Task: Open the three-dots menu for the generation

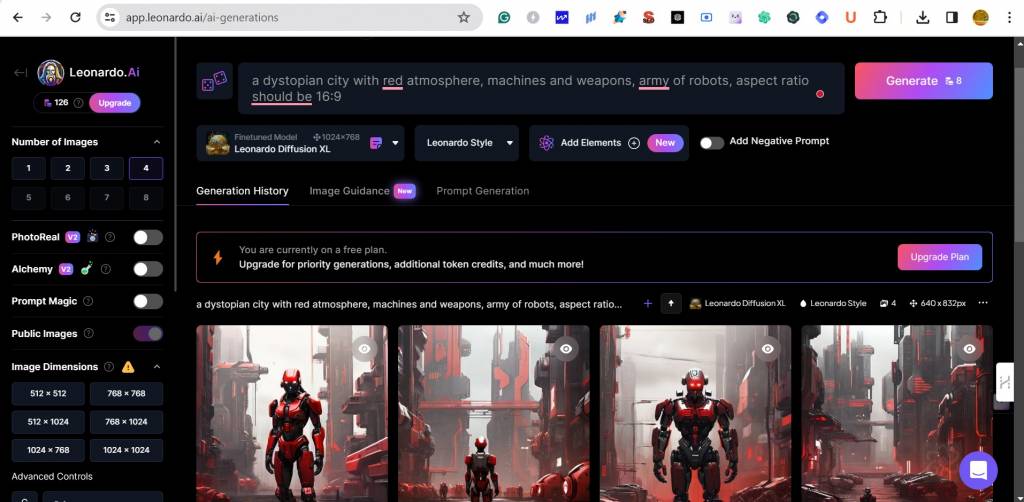Action: point(982,303)
